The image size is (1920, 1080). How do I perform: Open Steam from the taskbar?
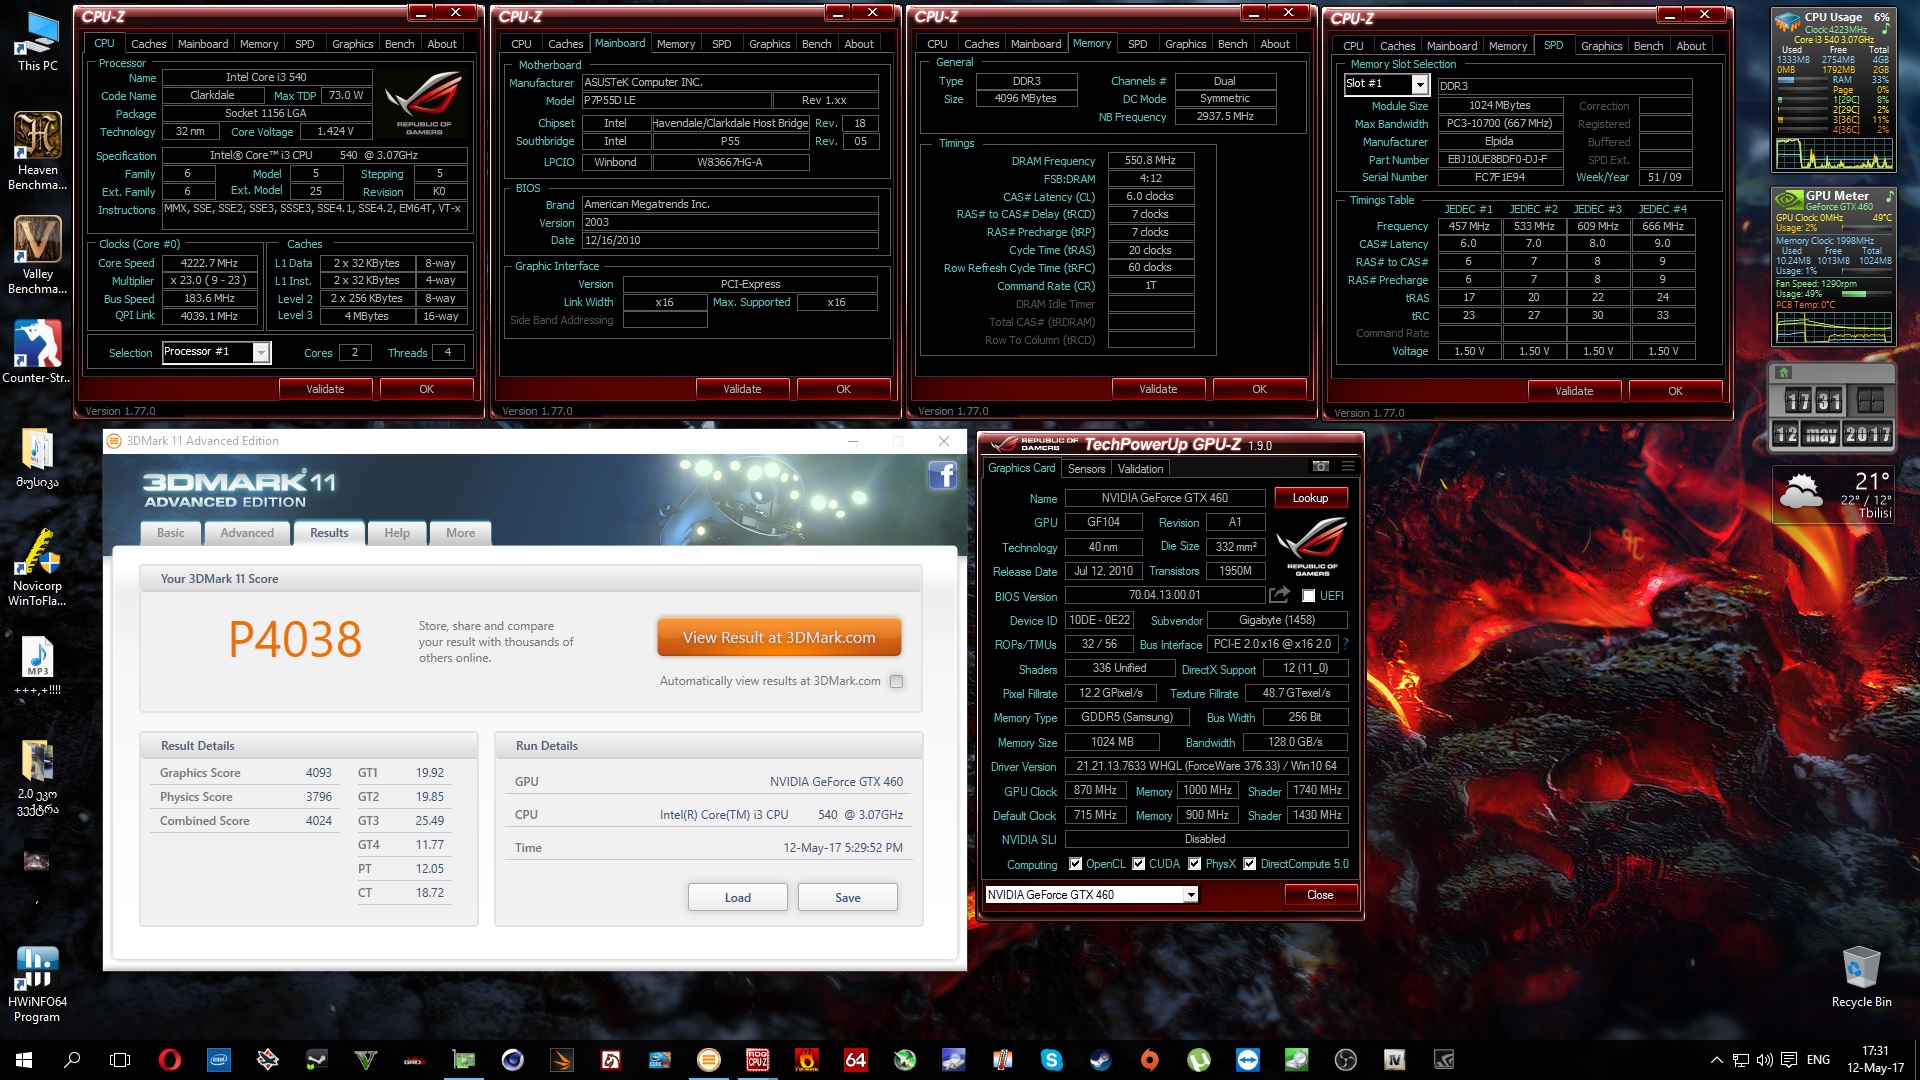tap(1100, 1060)
